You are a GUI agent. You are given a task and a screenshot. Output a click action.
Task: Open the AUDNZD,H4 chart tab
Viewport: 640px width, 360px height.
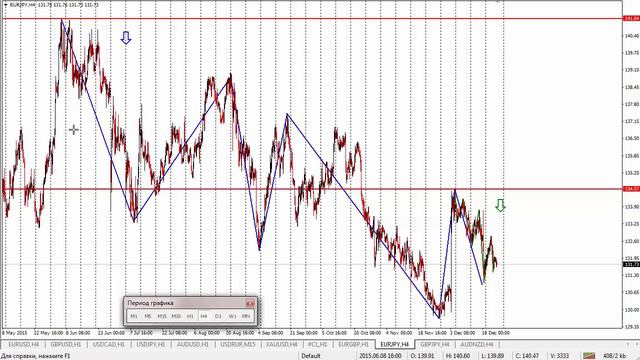pyautogui.click(x=477, y=344)
